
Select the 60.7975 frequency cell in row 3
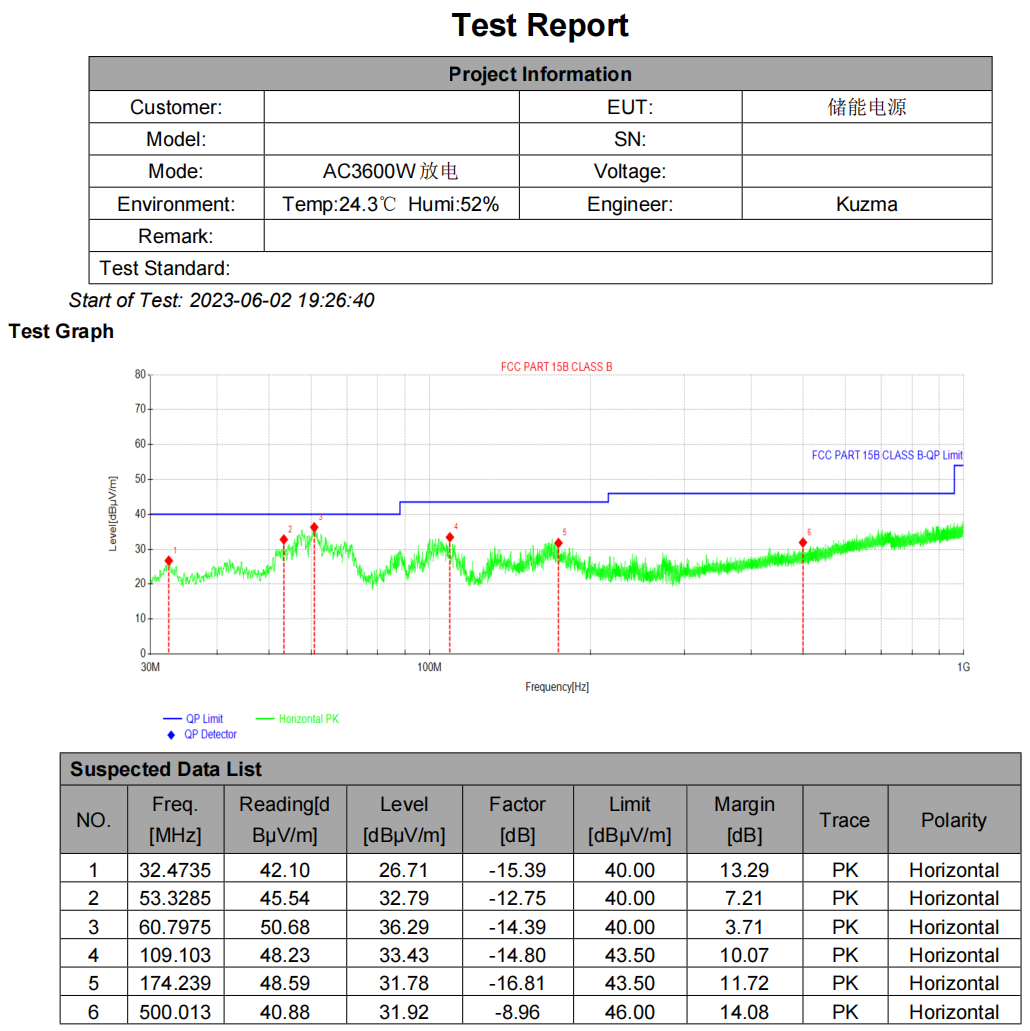(x=175, y=927)
